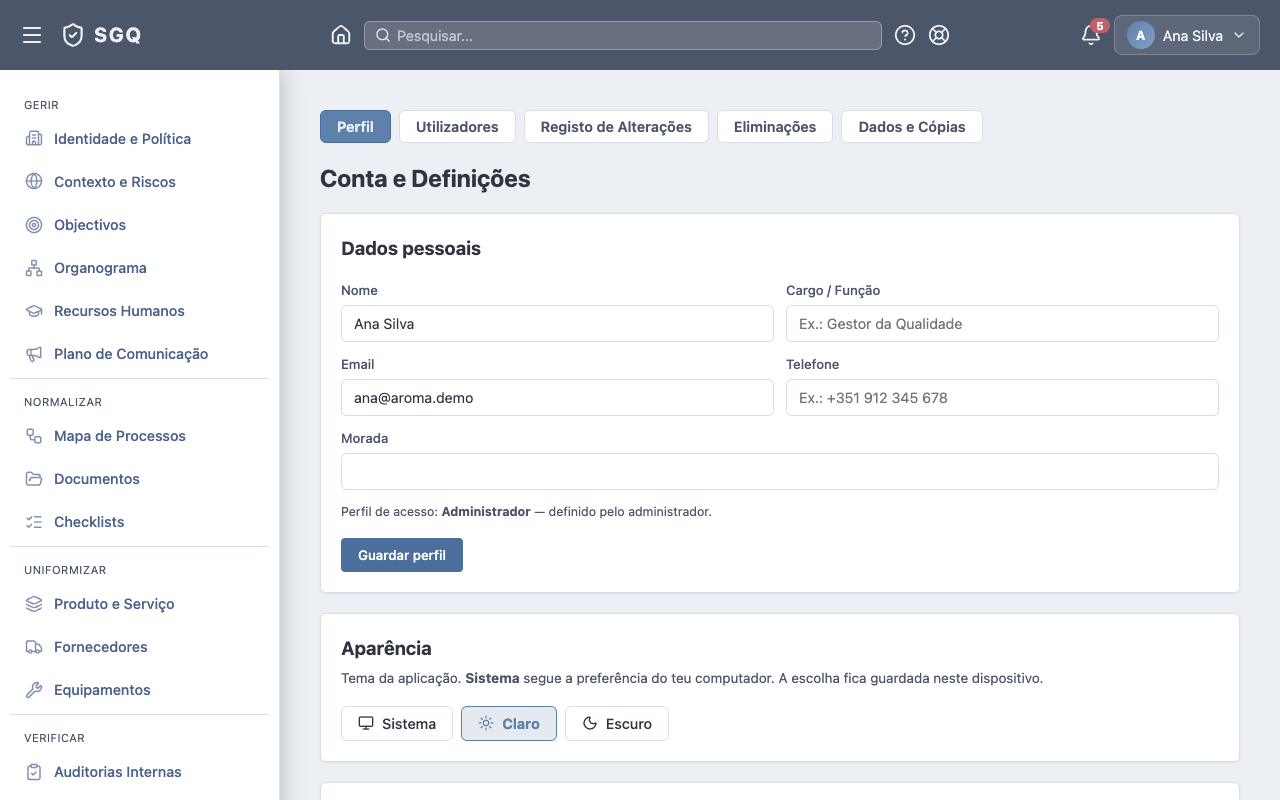Open help question mark icon
This screenshot has width=1280, height=800.
tap(905, 35)
